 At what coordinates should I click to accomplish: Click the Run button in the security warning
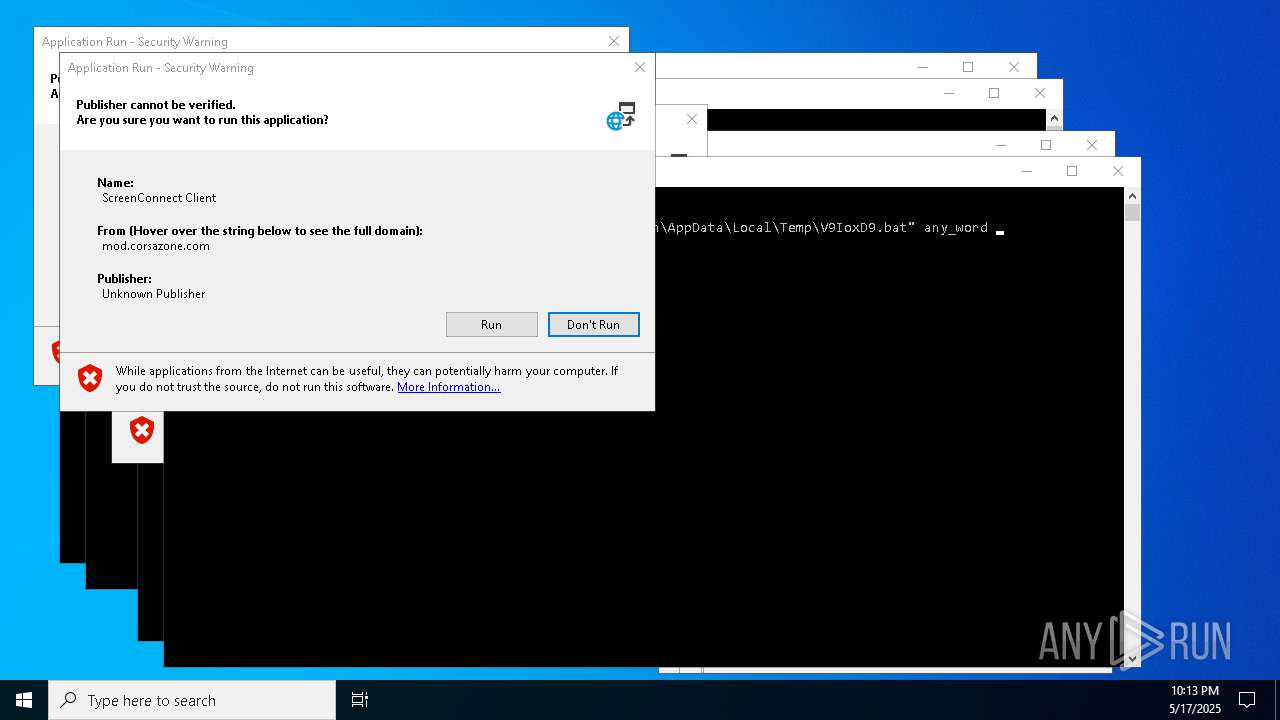coord(491,324)
